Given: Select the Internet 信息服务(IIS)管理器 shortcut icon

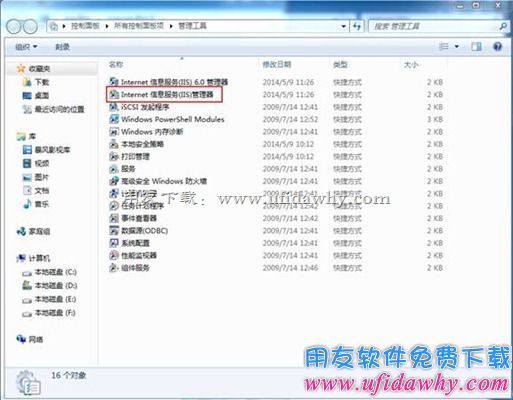Looking at the screenshot, I should (114, 94).
